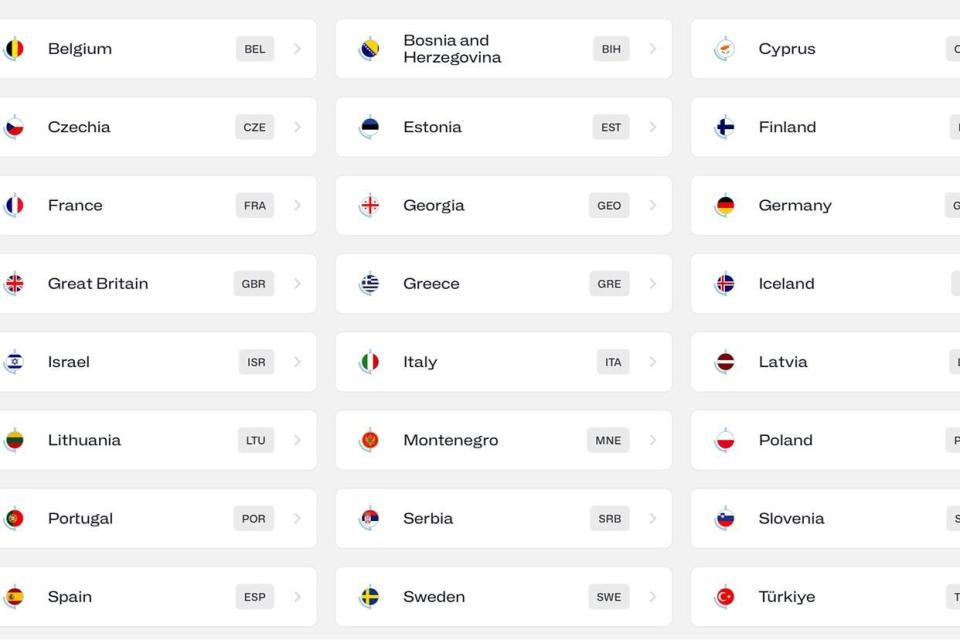Click the Greece flag icon

click(x=370, y=284)
